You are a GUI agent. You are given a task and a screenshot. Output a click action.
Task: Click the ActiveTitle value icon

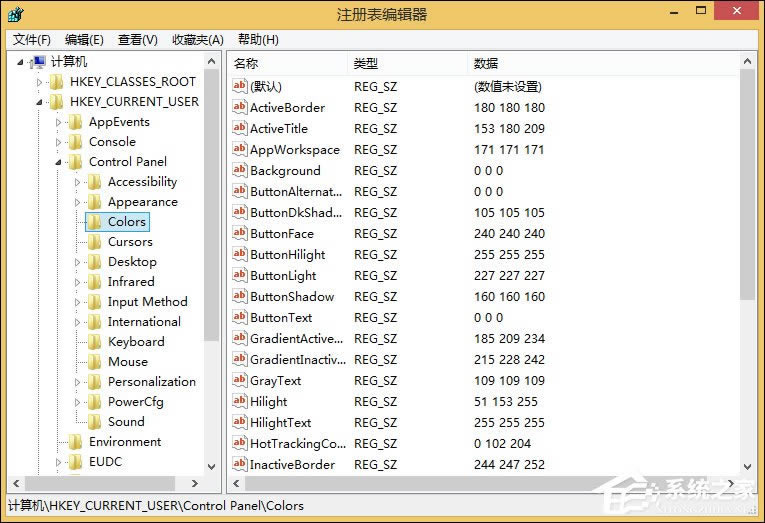240,128
